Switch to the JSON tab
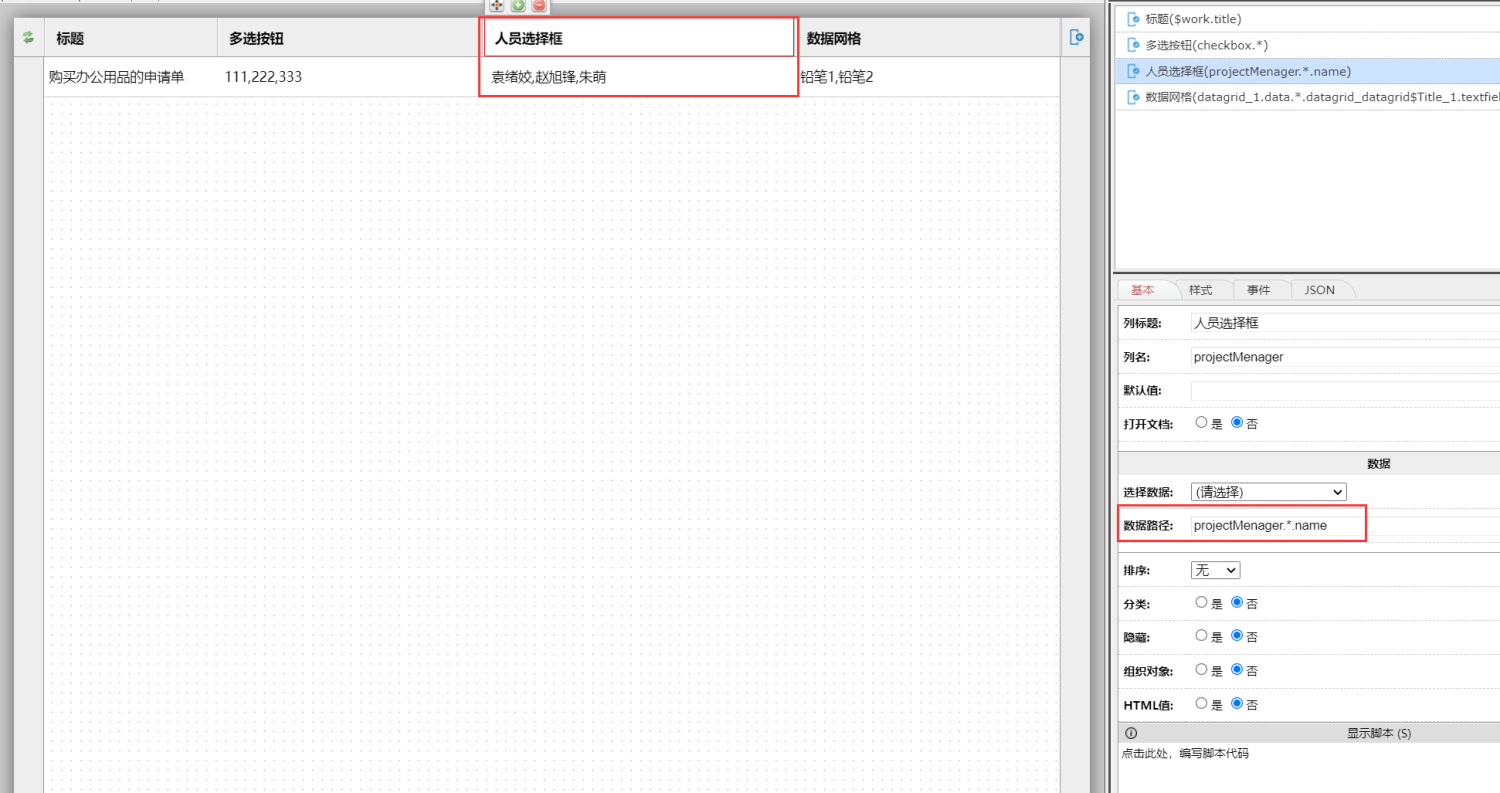Screen dimensions: 1500x793 [x=1319, y=290]
